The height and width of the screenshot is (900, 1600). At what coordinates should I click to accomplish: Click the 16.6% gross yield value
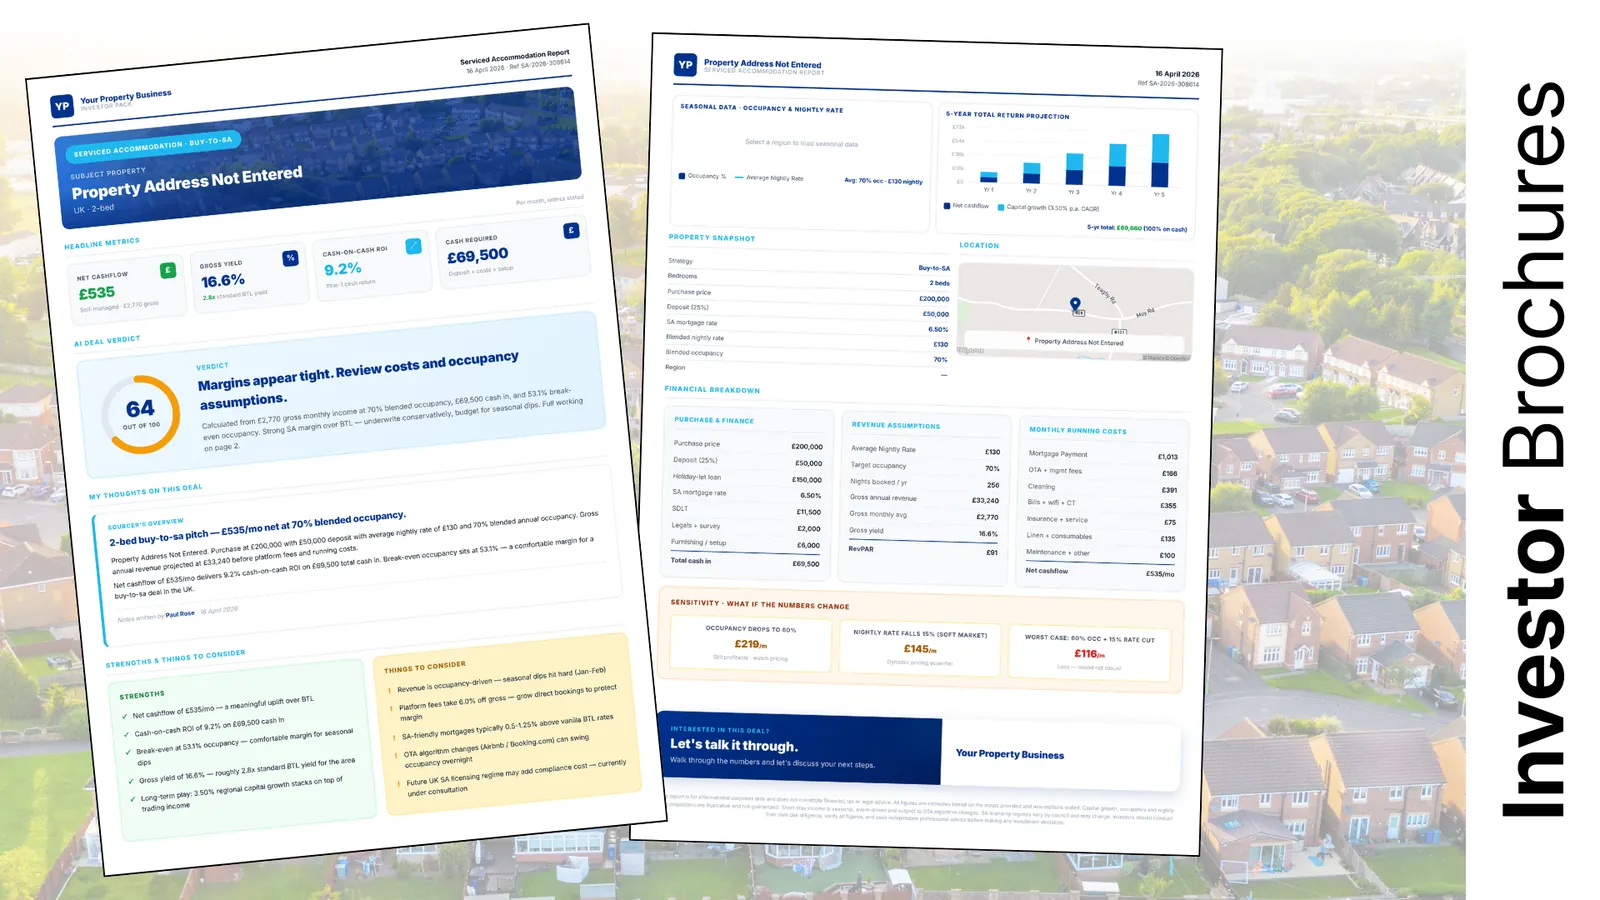(x=223, y=281)
